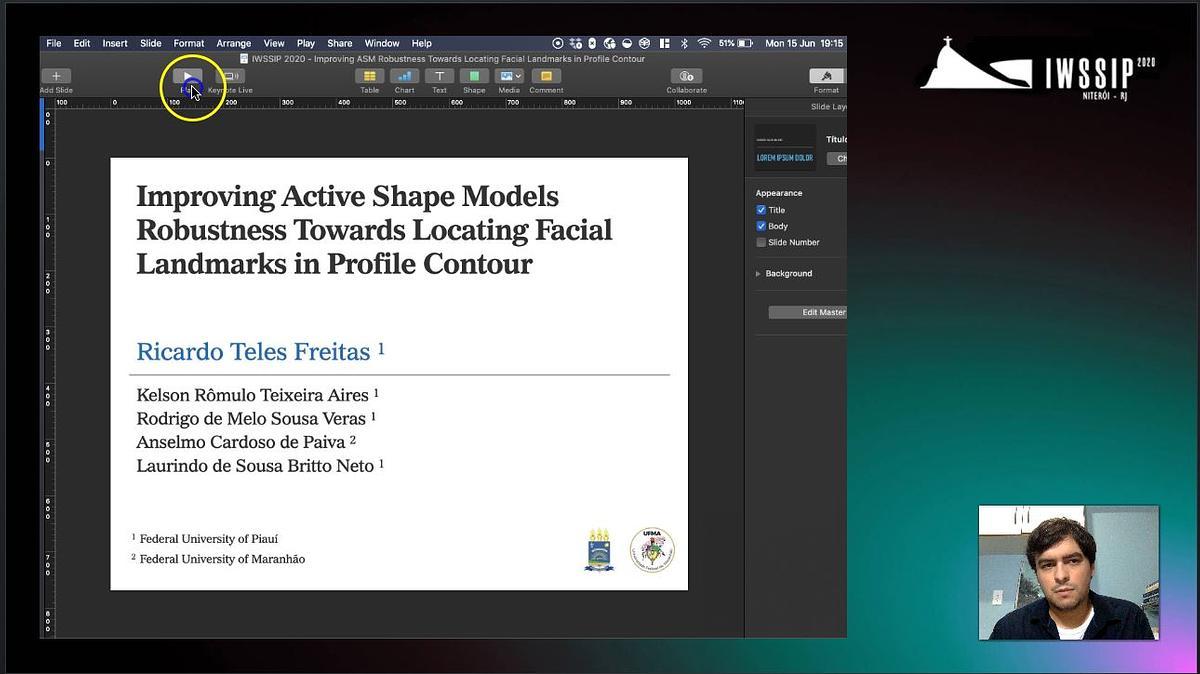Insert a Table from the toolbar
Screen dimensions: 1200x674
coord(369,76)
